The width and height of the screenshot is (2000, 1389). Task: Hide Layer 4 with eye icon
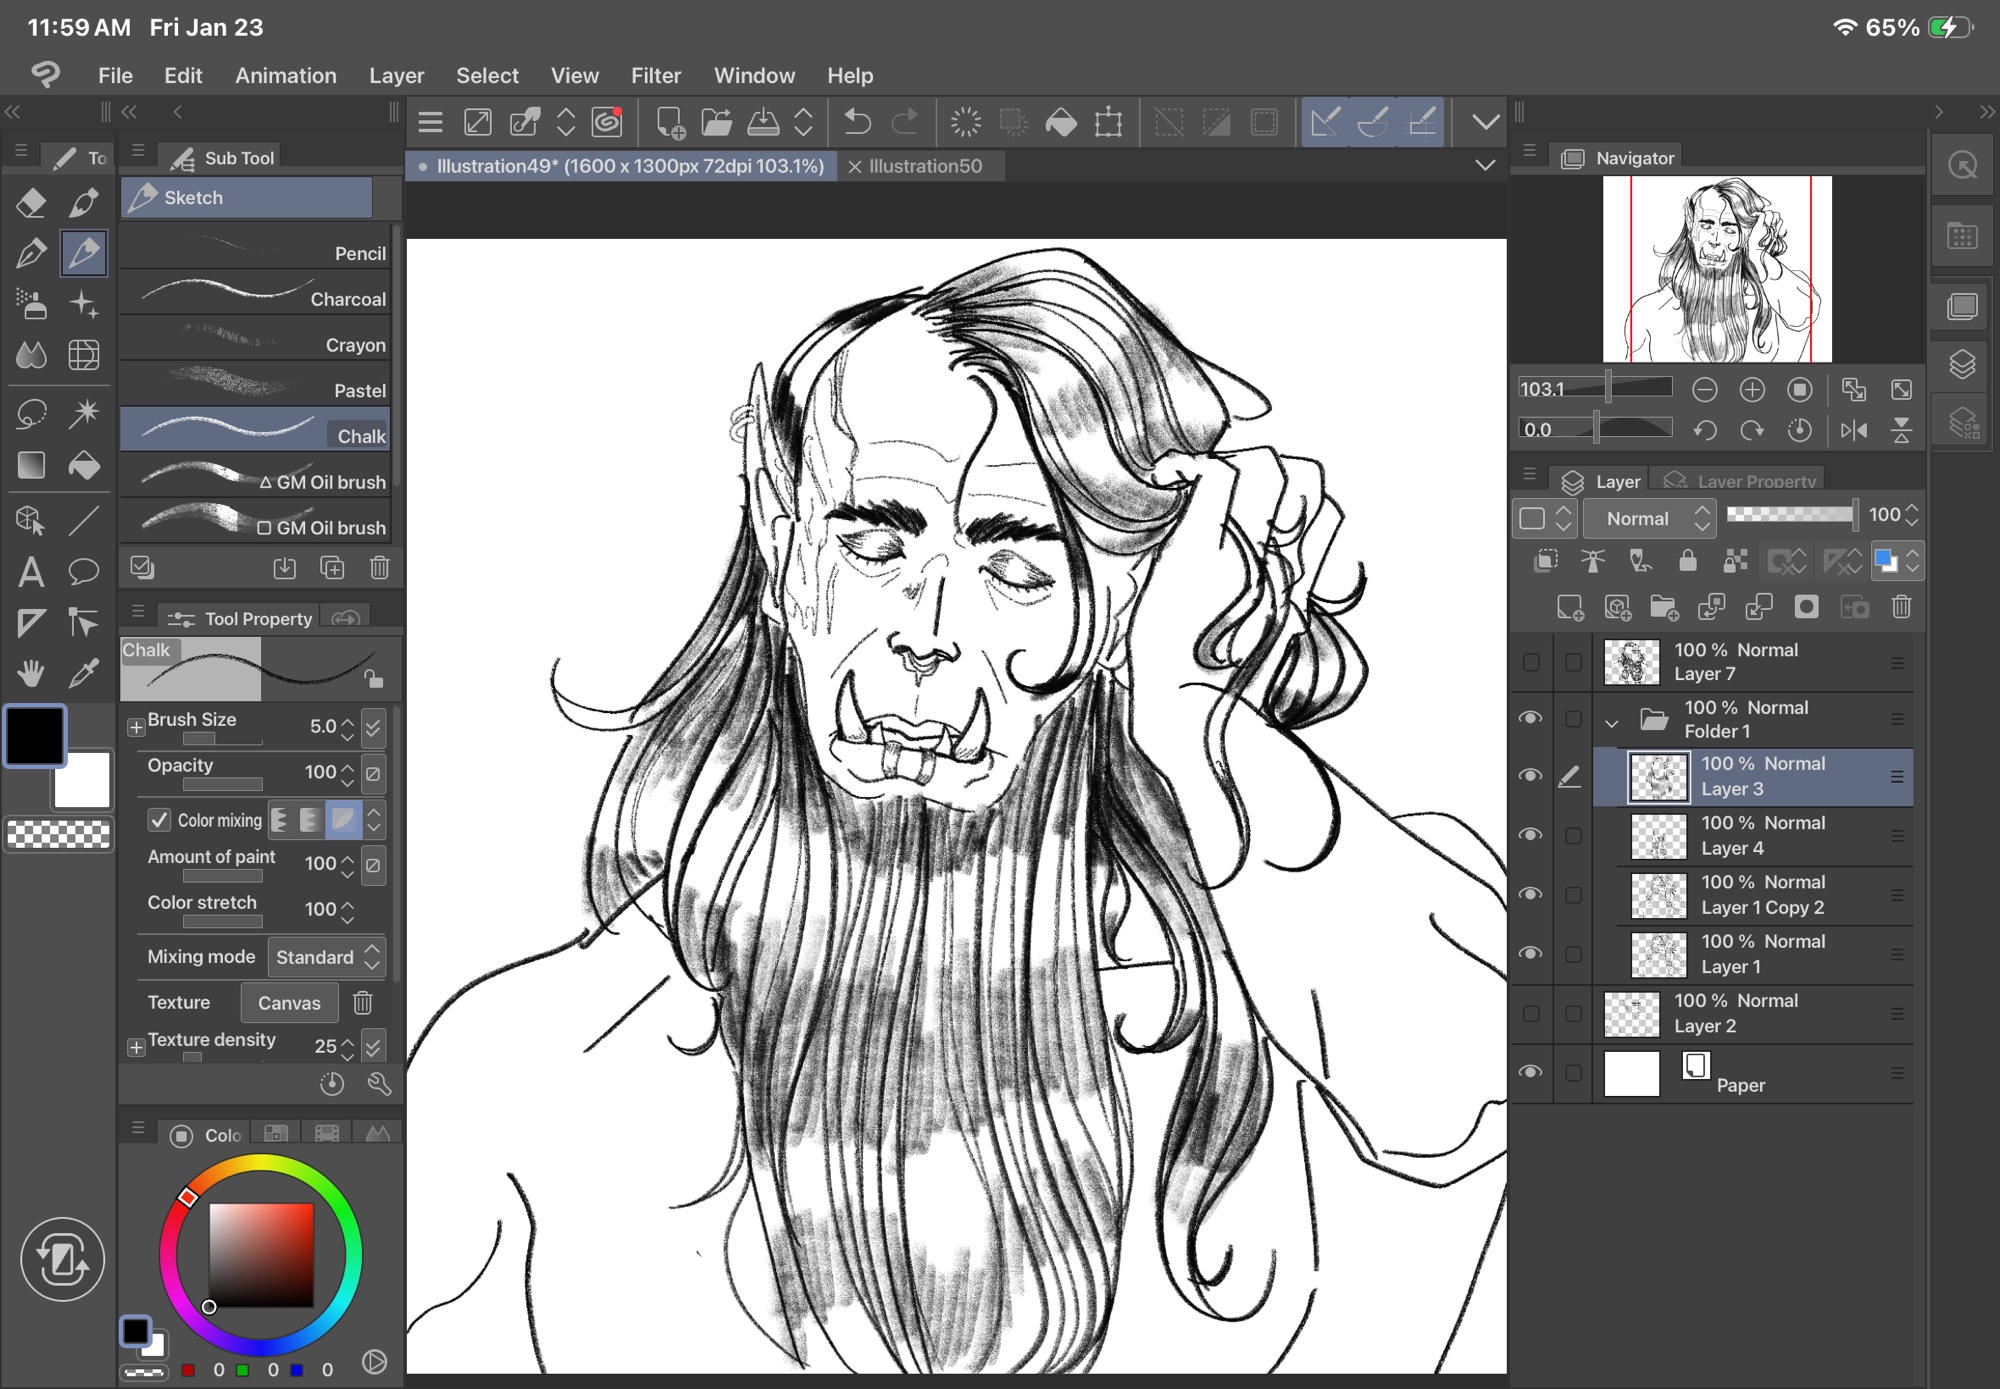pyautogui.click(x=1530, y=835)
